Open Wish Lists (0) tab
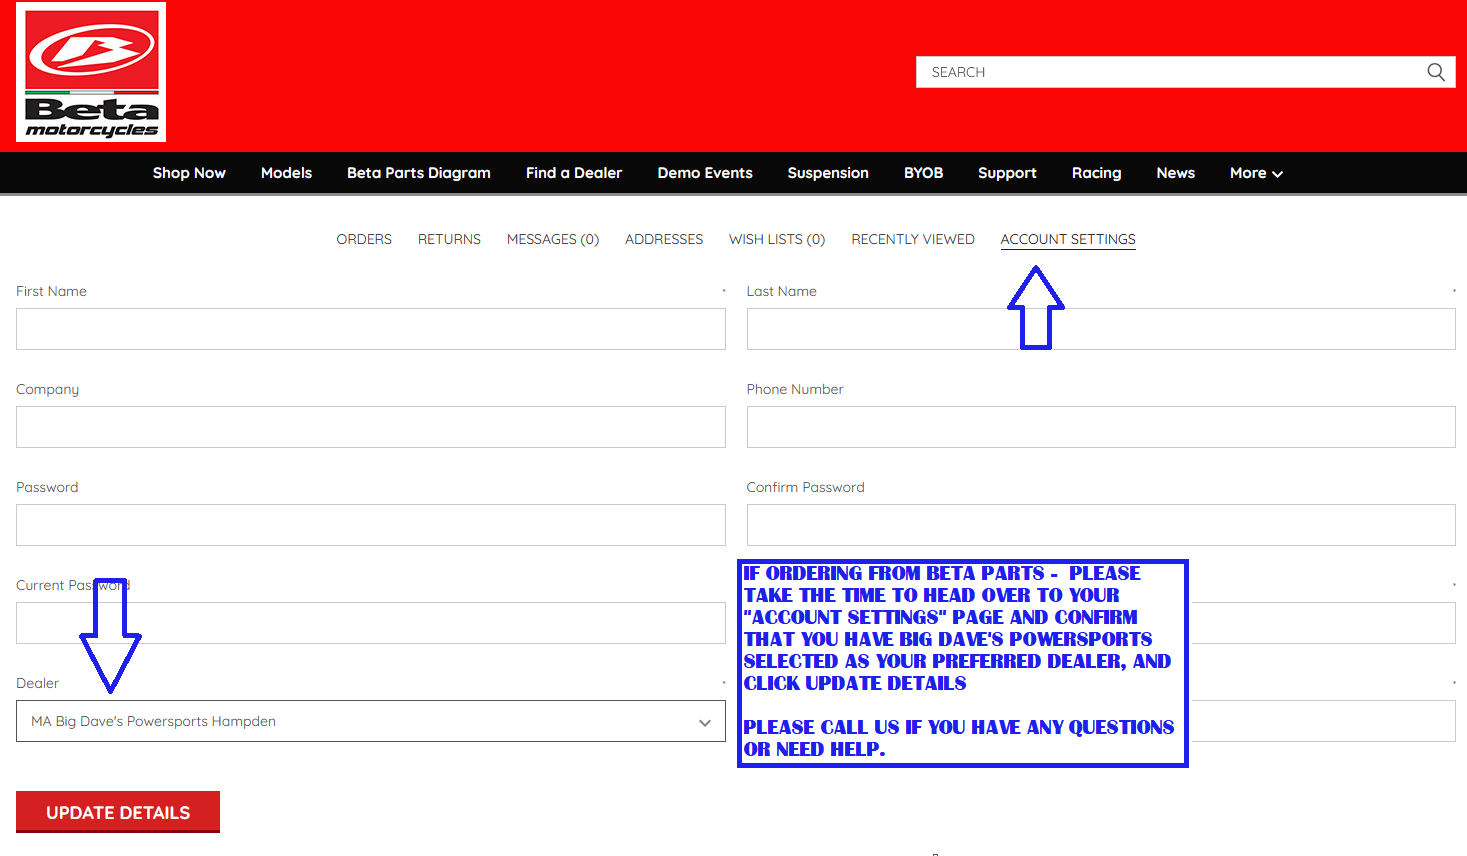The width and height of the screenshot is (1467, 856). pyautogui.click(x=777, y=239)
